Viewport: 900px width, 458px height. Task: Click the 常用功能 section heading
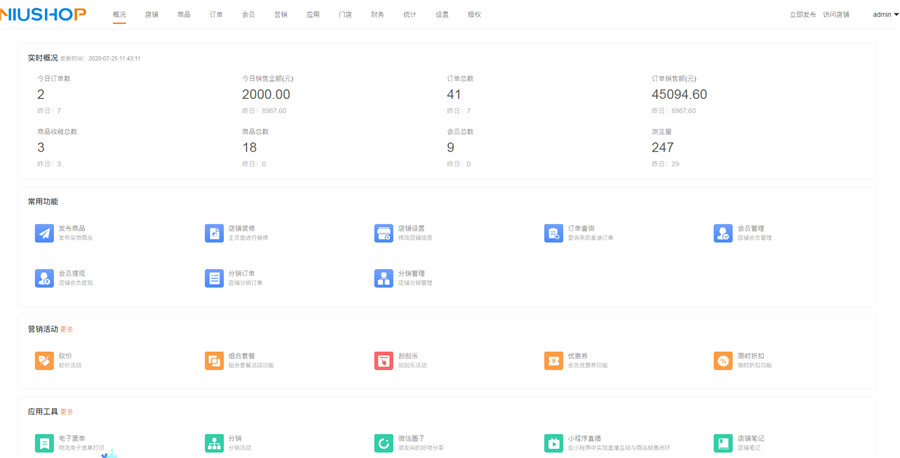click(42, 201)
